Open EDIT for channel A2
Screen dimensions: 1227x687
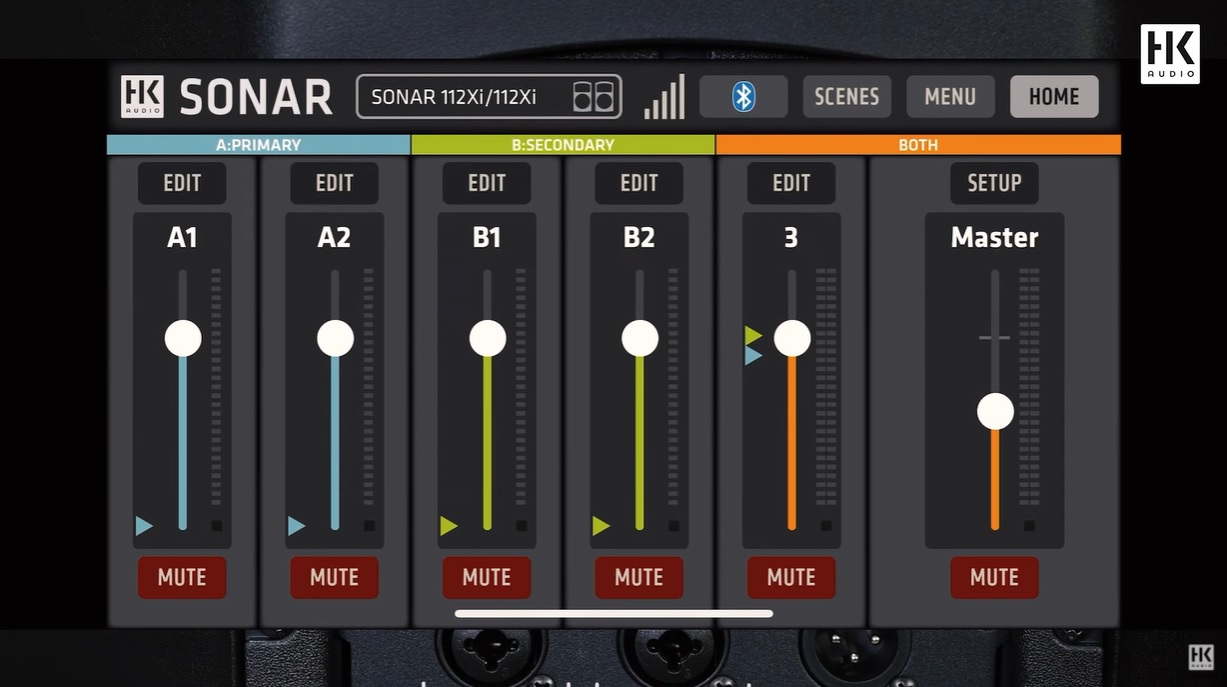(x=334, y=183)
